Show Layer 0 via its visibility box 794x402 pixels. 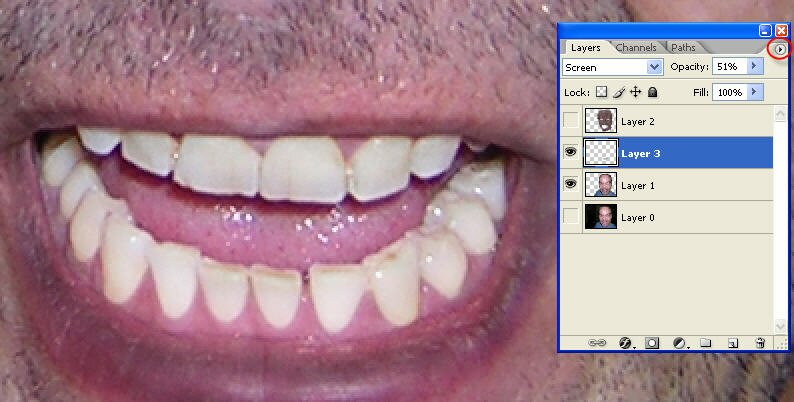[x=571, y=216]
